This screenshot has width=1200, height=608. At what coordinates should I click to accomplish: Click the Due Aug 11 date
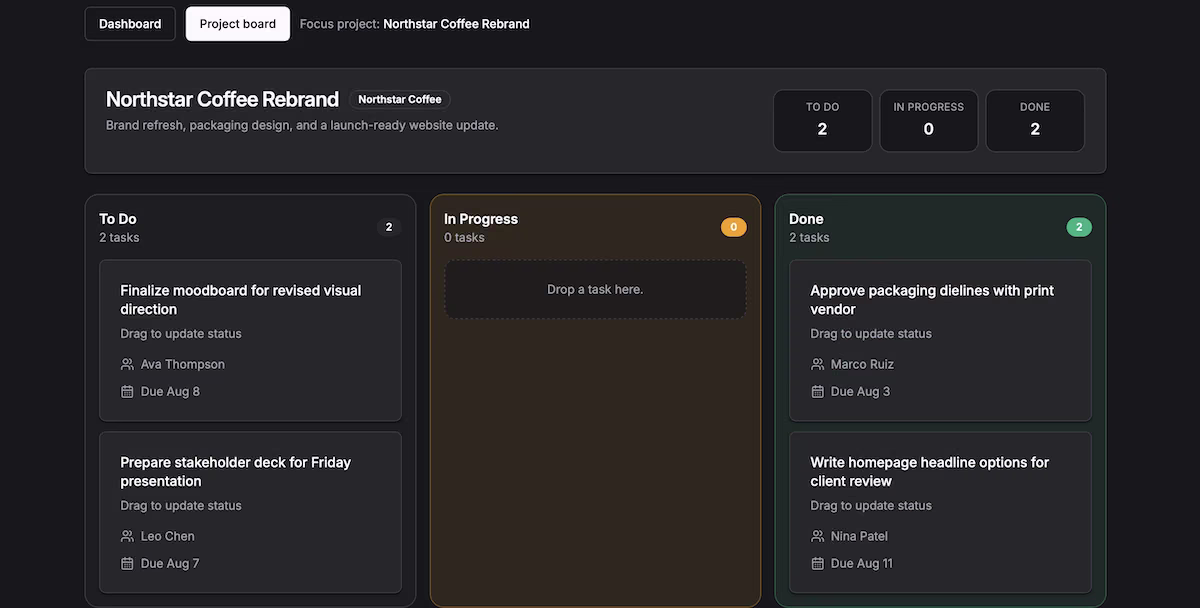(862, 563)
